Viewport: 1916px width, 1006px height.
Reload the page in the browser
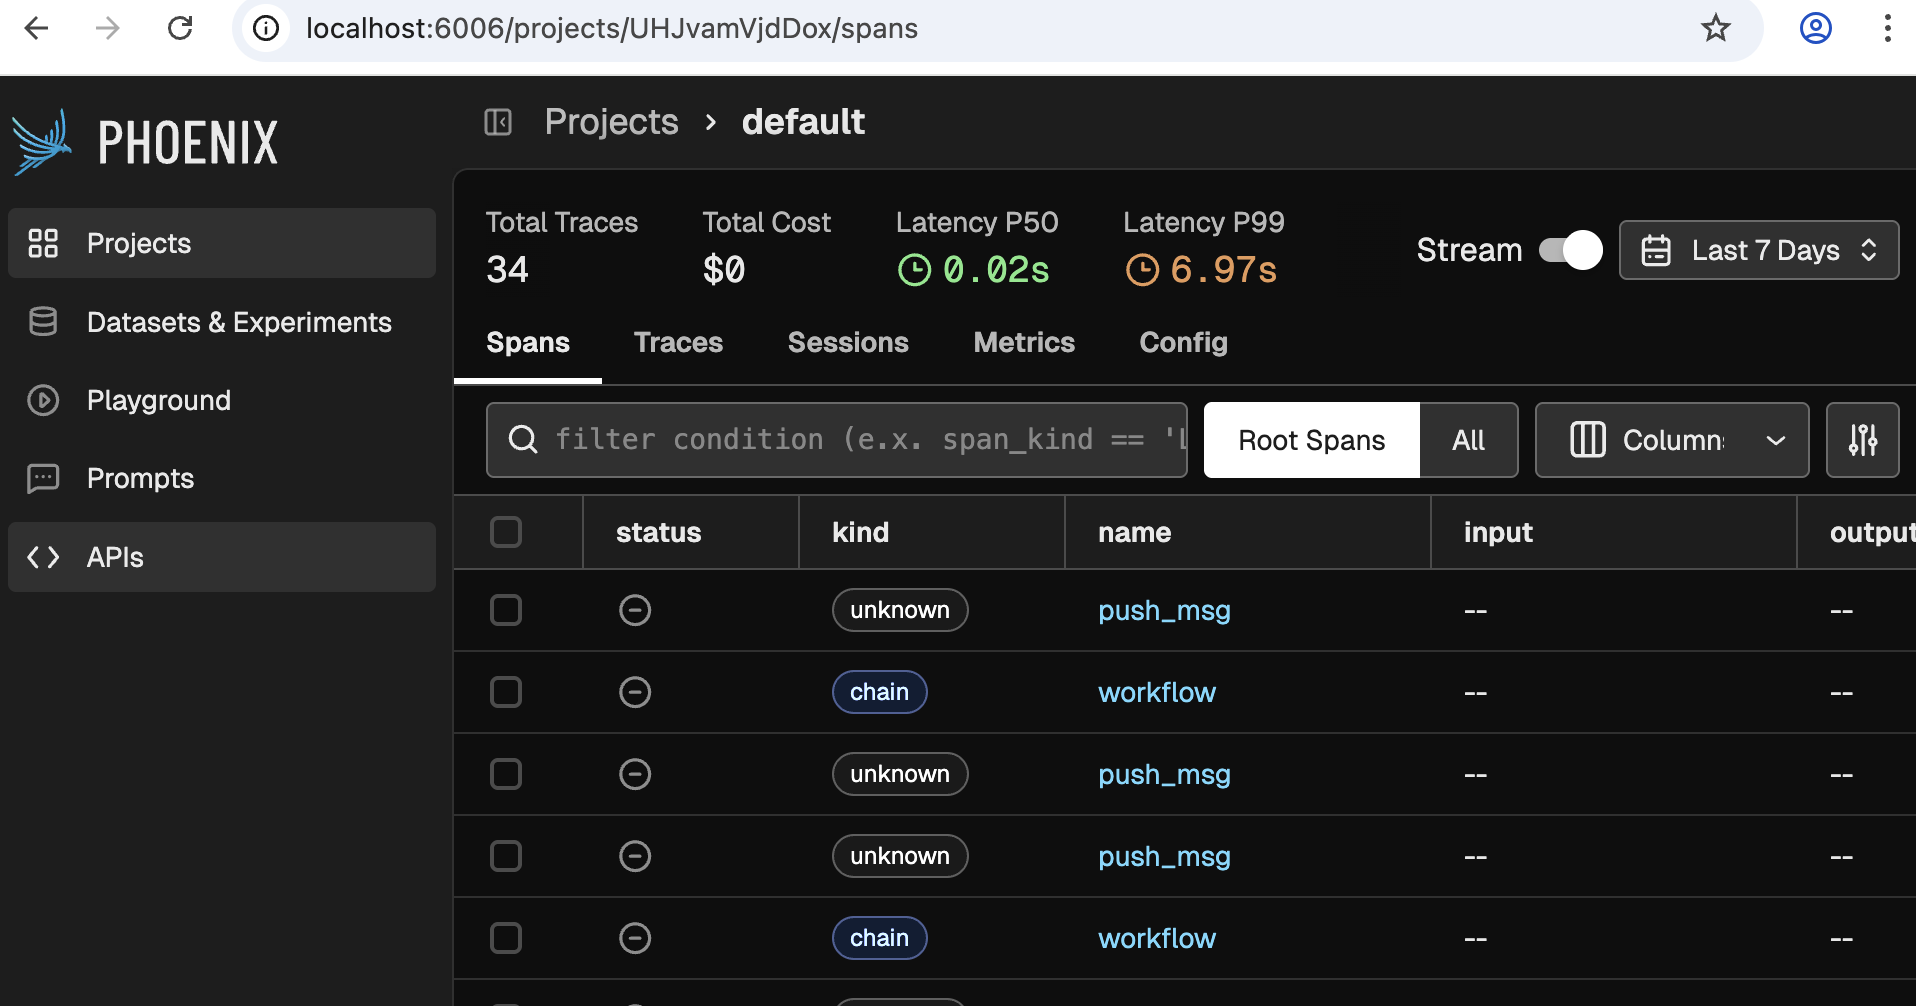point(180,28)
